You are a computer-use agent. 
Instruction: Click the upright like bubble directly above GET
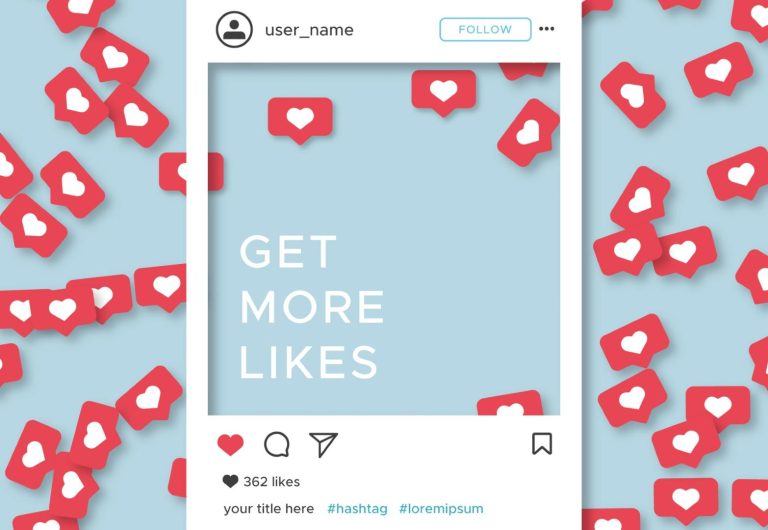tap(300, 120)
